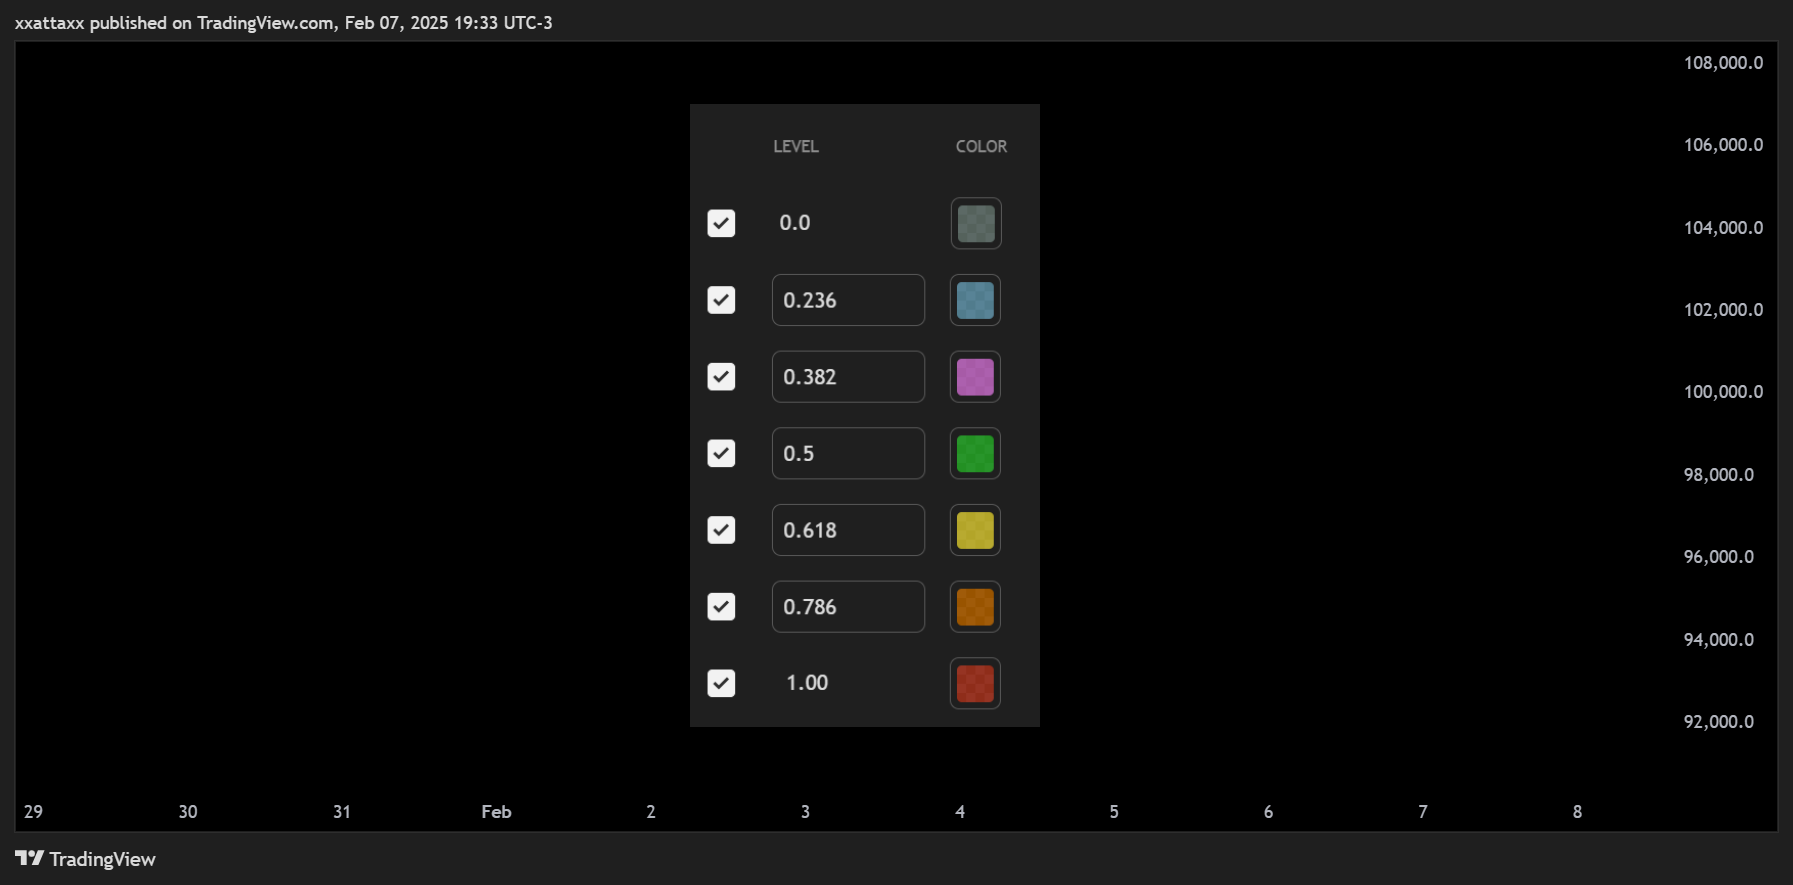Click the 29 date axis label
Viewport: 1793px width, 885px height.
pyautogui.click(x=33, y=812)
